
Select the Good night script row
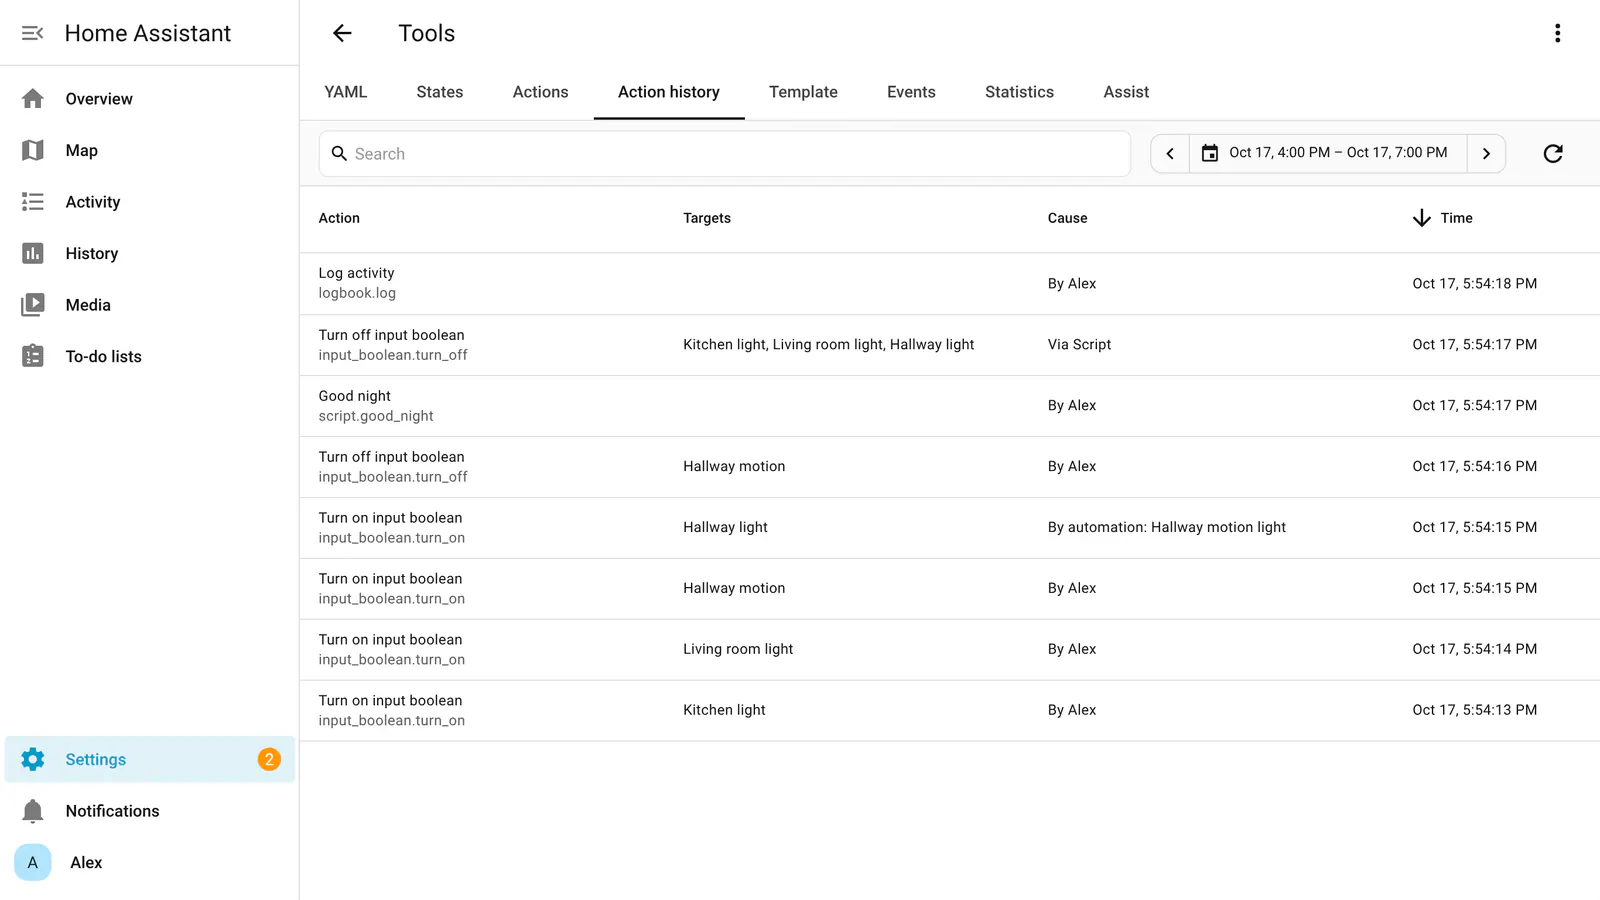(x=950, y=406)
